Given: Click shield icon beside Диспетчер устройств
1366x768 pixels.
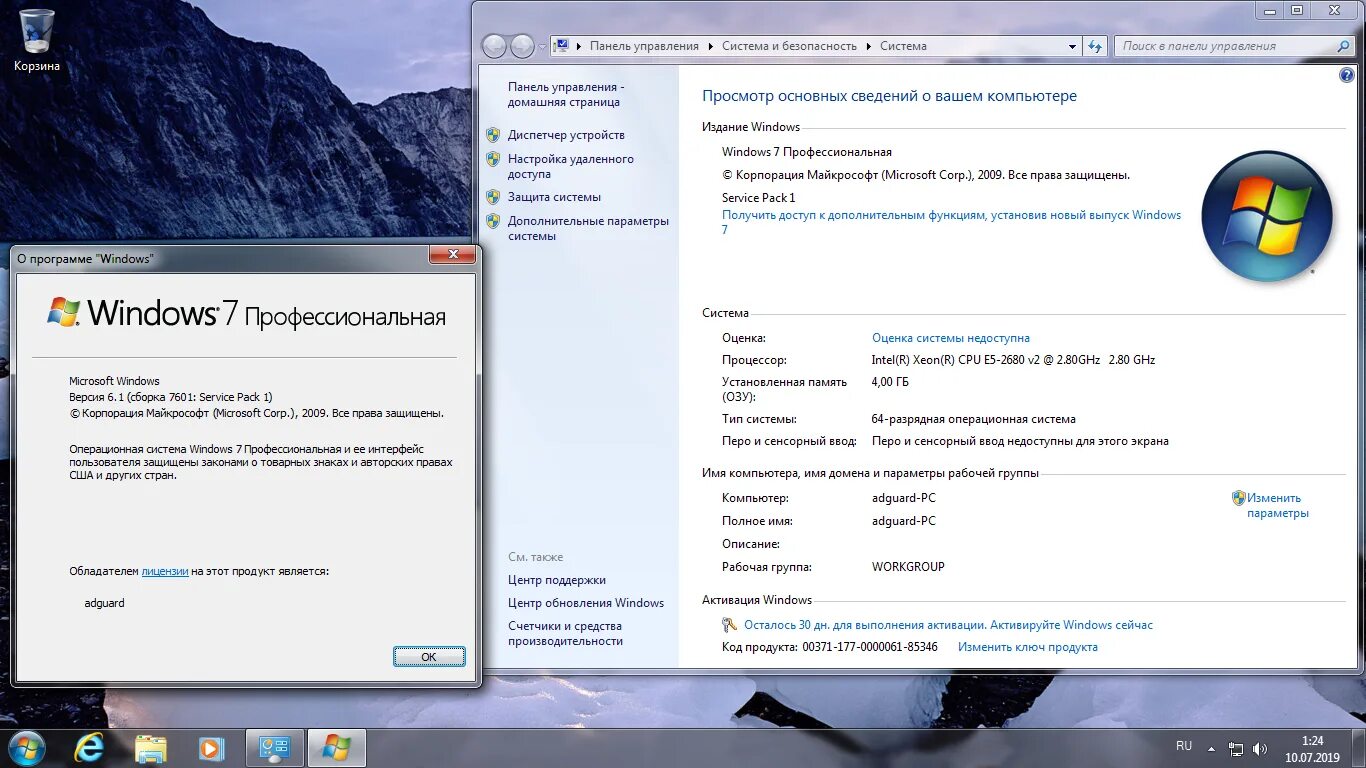Looking at the screenshot, I should click(x=493, y=135).
